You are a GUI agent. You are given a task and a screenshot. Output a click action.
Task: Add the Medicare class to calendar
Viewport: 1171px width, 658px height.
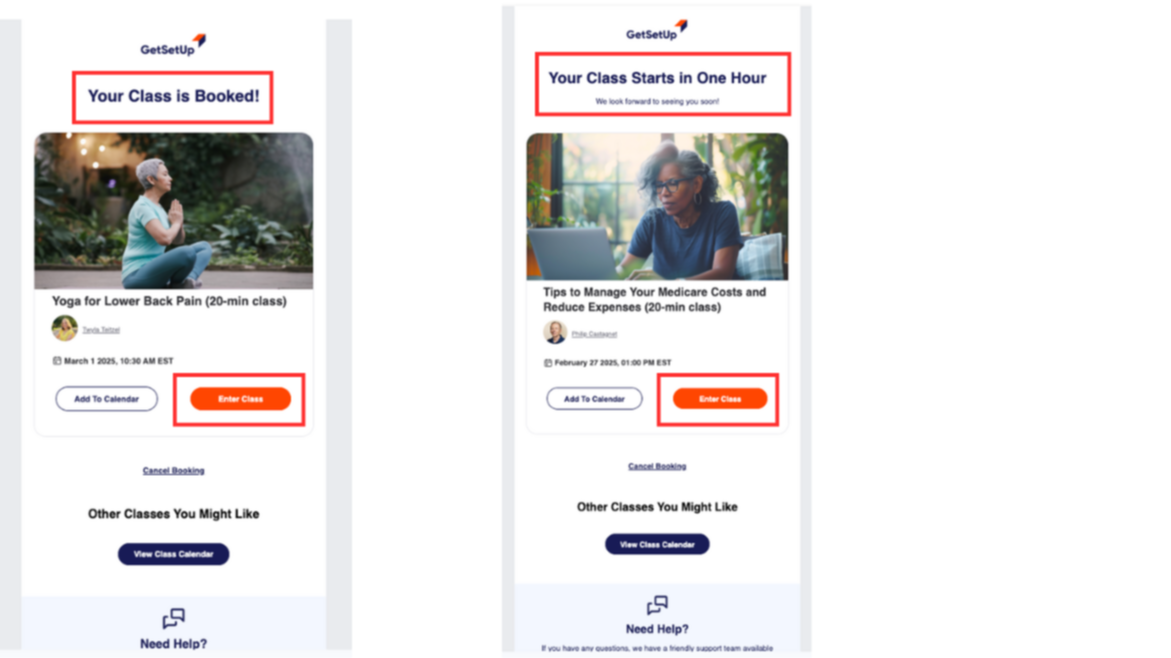coord(594,399)
